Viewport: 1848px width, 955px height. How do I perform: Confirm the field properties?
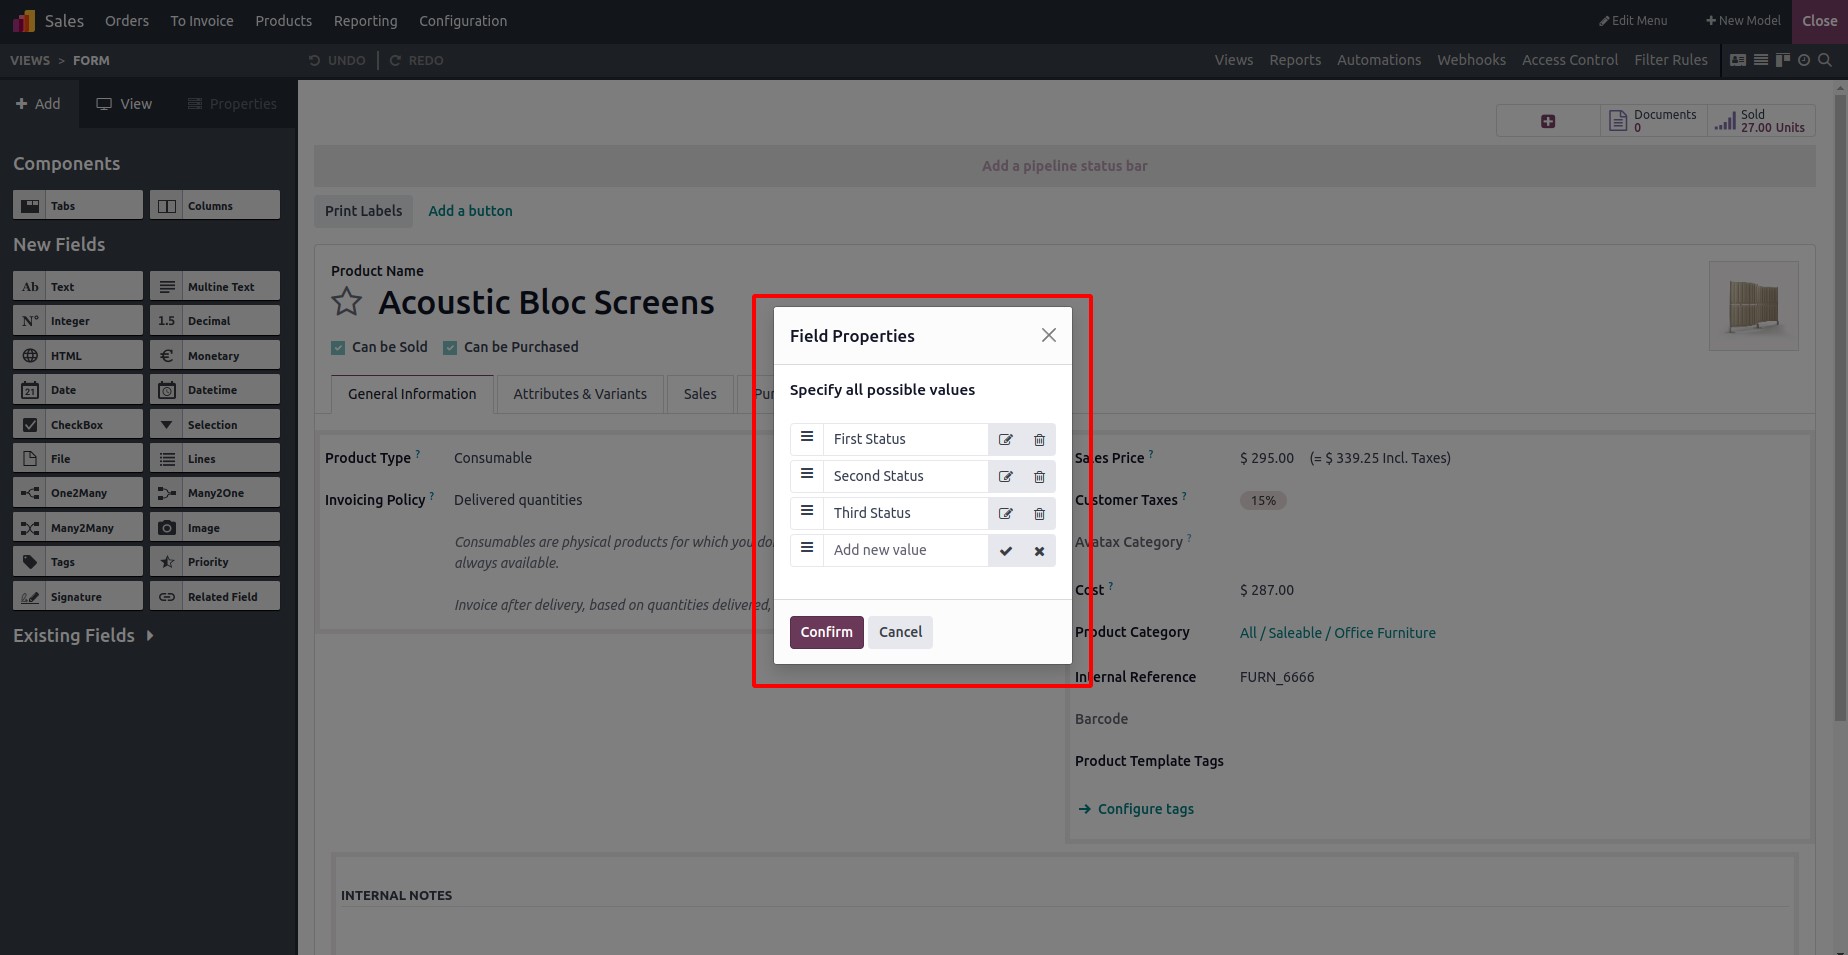pos(826,632)
